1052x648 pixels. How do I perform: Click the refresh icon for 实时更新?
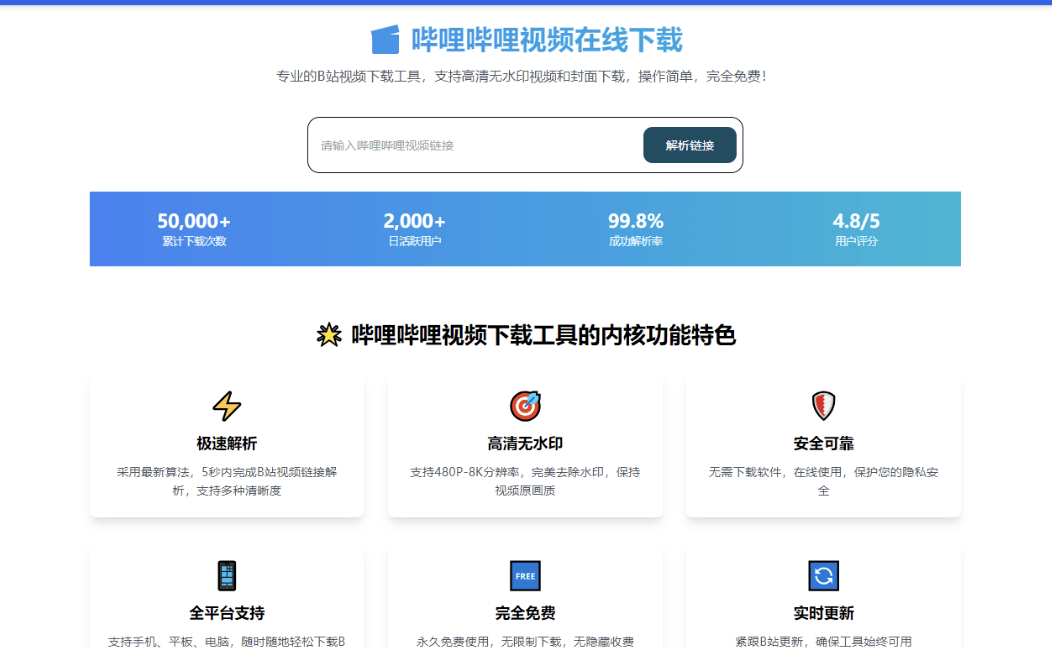[823, 576]
